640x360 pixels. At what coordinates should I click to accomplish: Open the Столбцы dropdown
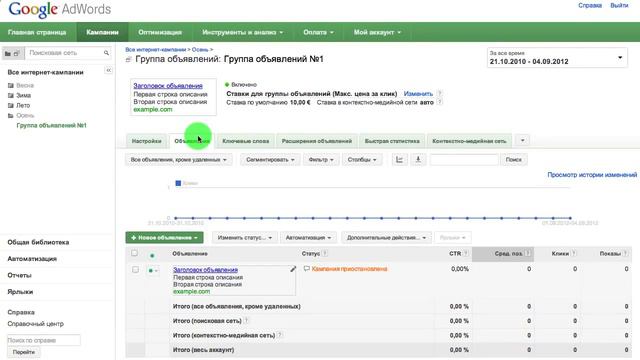(362, 160)
